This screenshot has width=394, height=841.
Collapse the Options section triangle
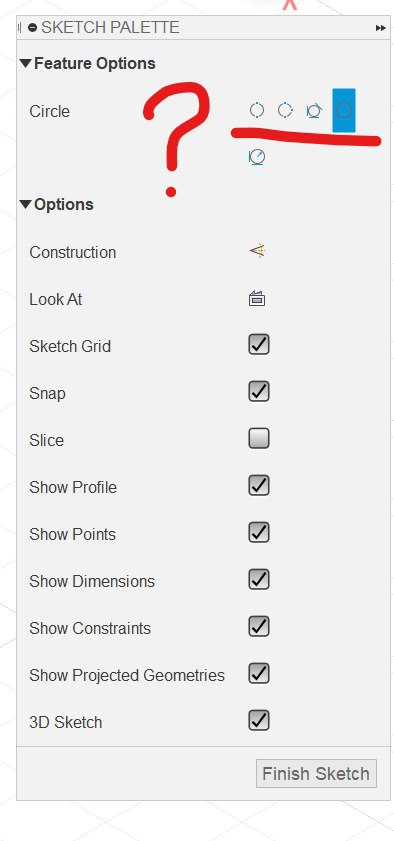25,204
